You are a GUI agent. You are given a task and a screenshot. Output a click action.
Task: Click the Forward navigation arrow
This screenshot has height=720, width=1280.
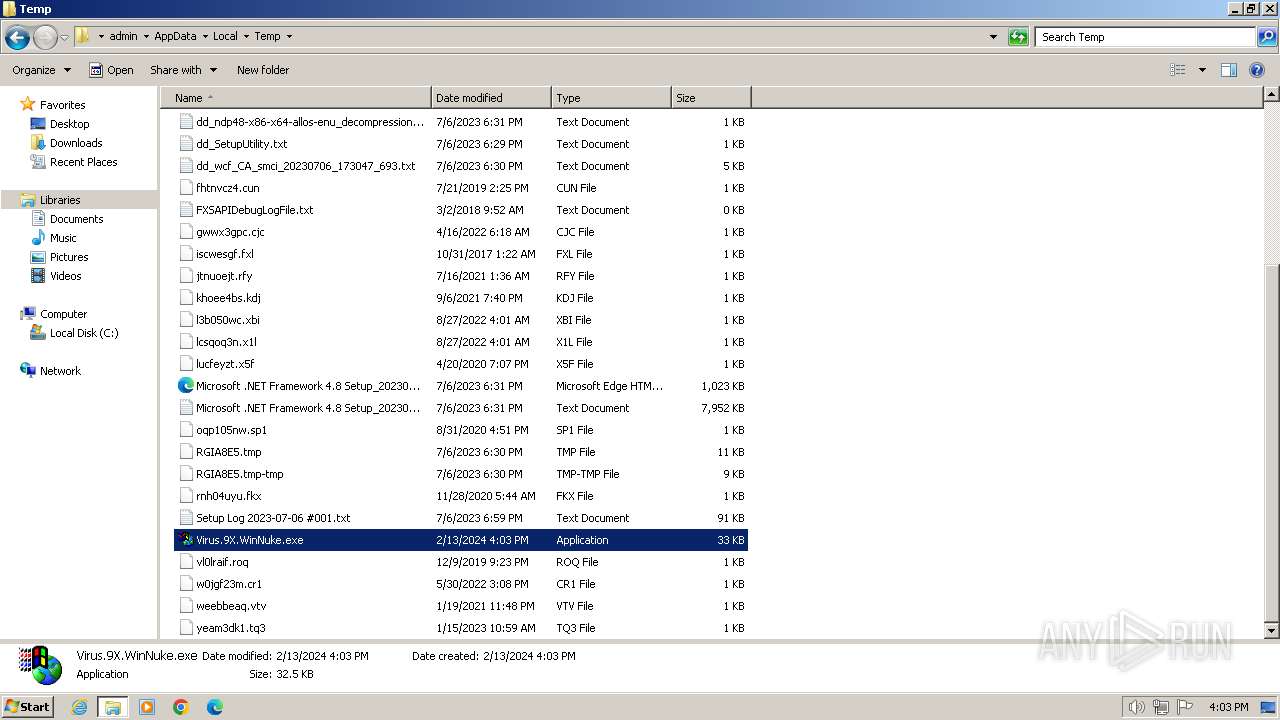pyautogui.click(x=45, y=38)
